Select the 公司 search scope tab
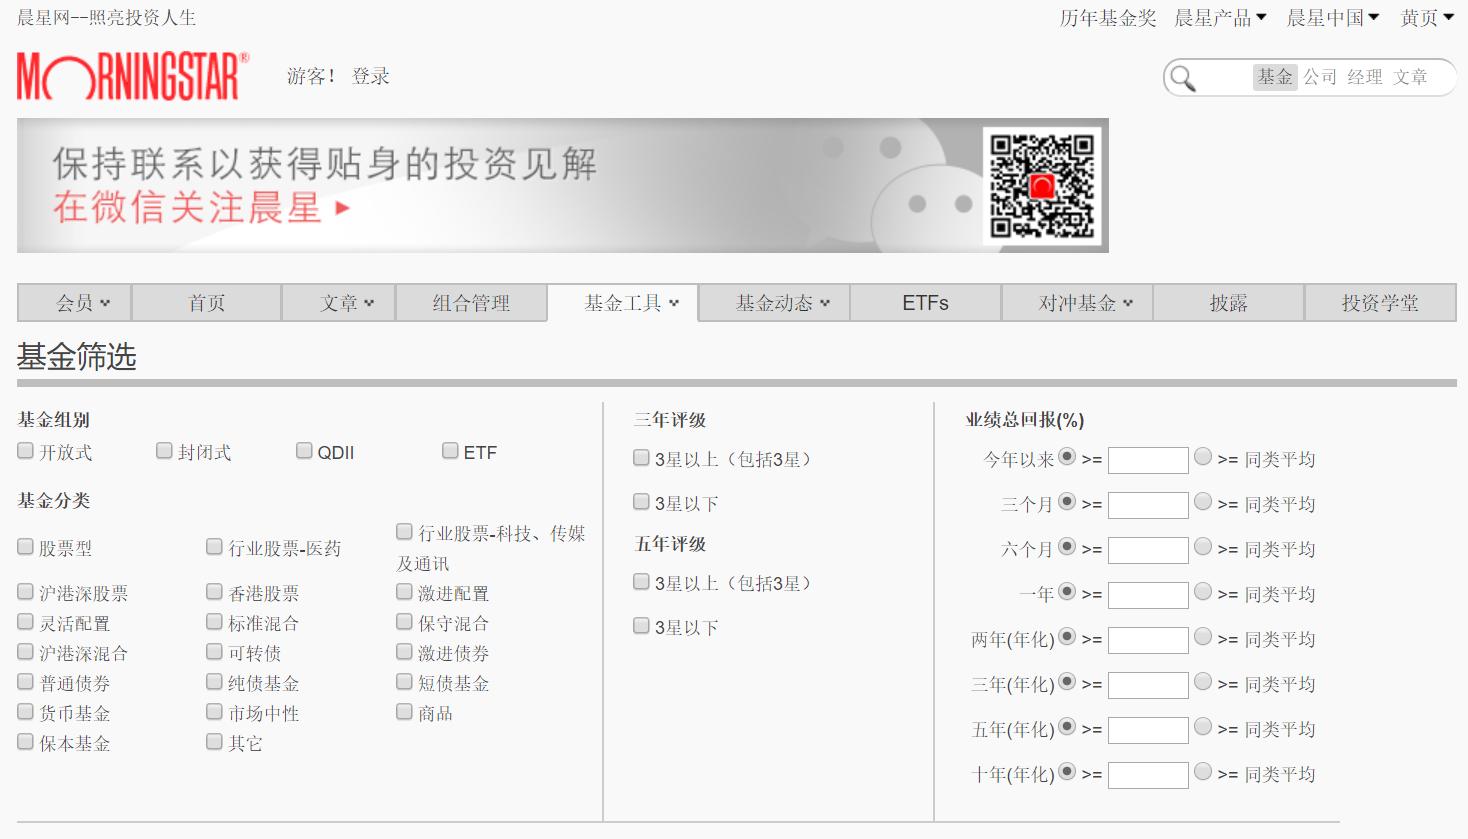Screen dimensions: 1468x839 (x=1318, y=77)
